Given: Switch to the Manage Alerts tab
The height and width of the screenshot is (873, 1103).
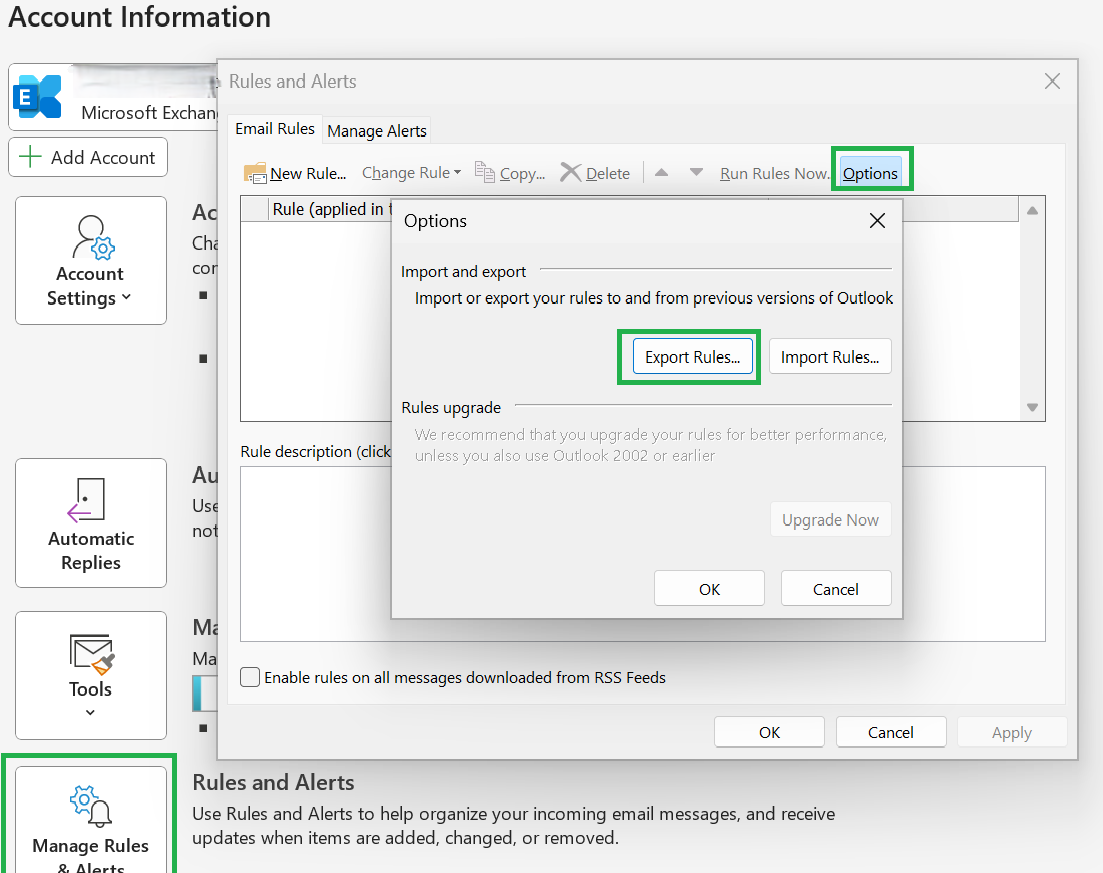Looking at the screenshot, I should [x=377, y=131].
